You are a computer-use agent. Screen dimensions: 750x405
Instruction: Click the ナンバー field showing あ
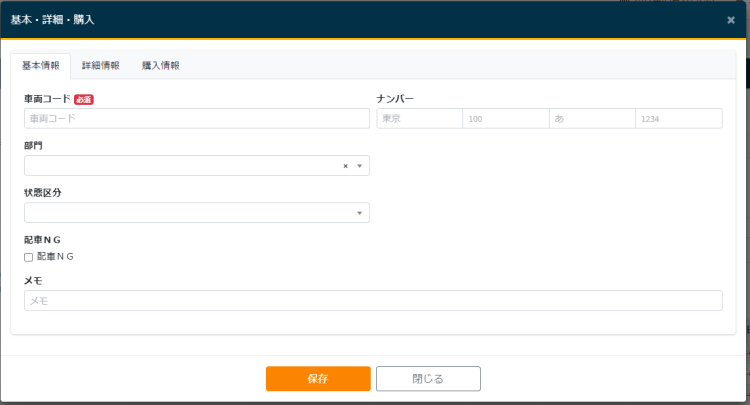coord(592,119)
